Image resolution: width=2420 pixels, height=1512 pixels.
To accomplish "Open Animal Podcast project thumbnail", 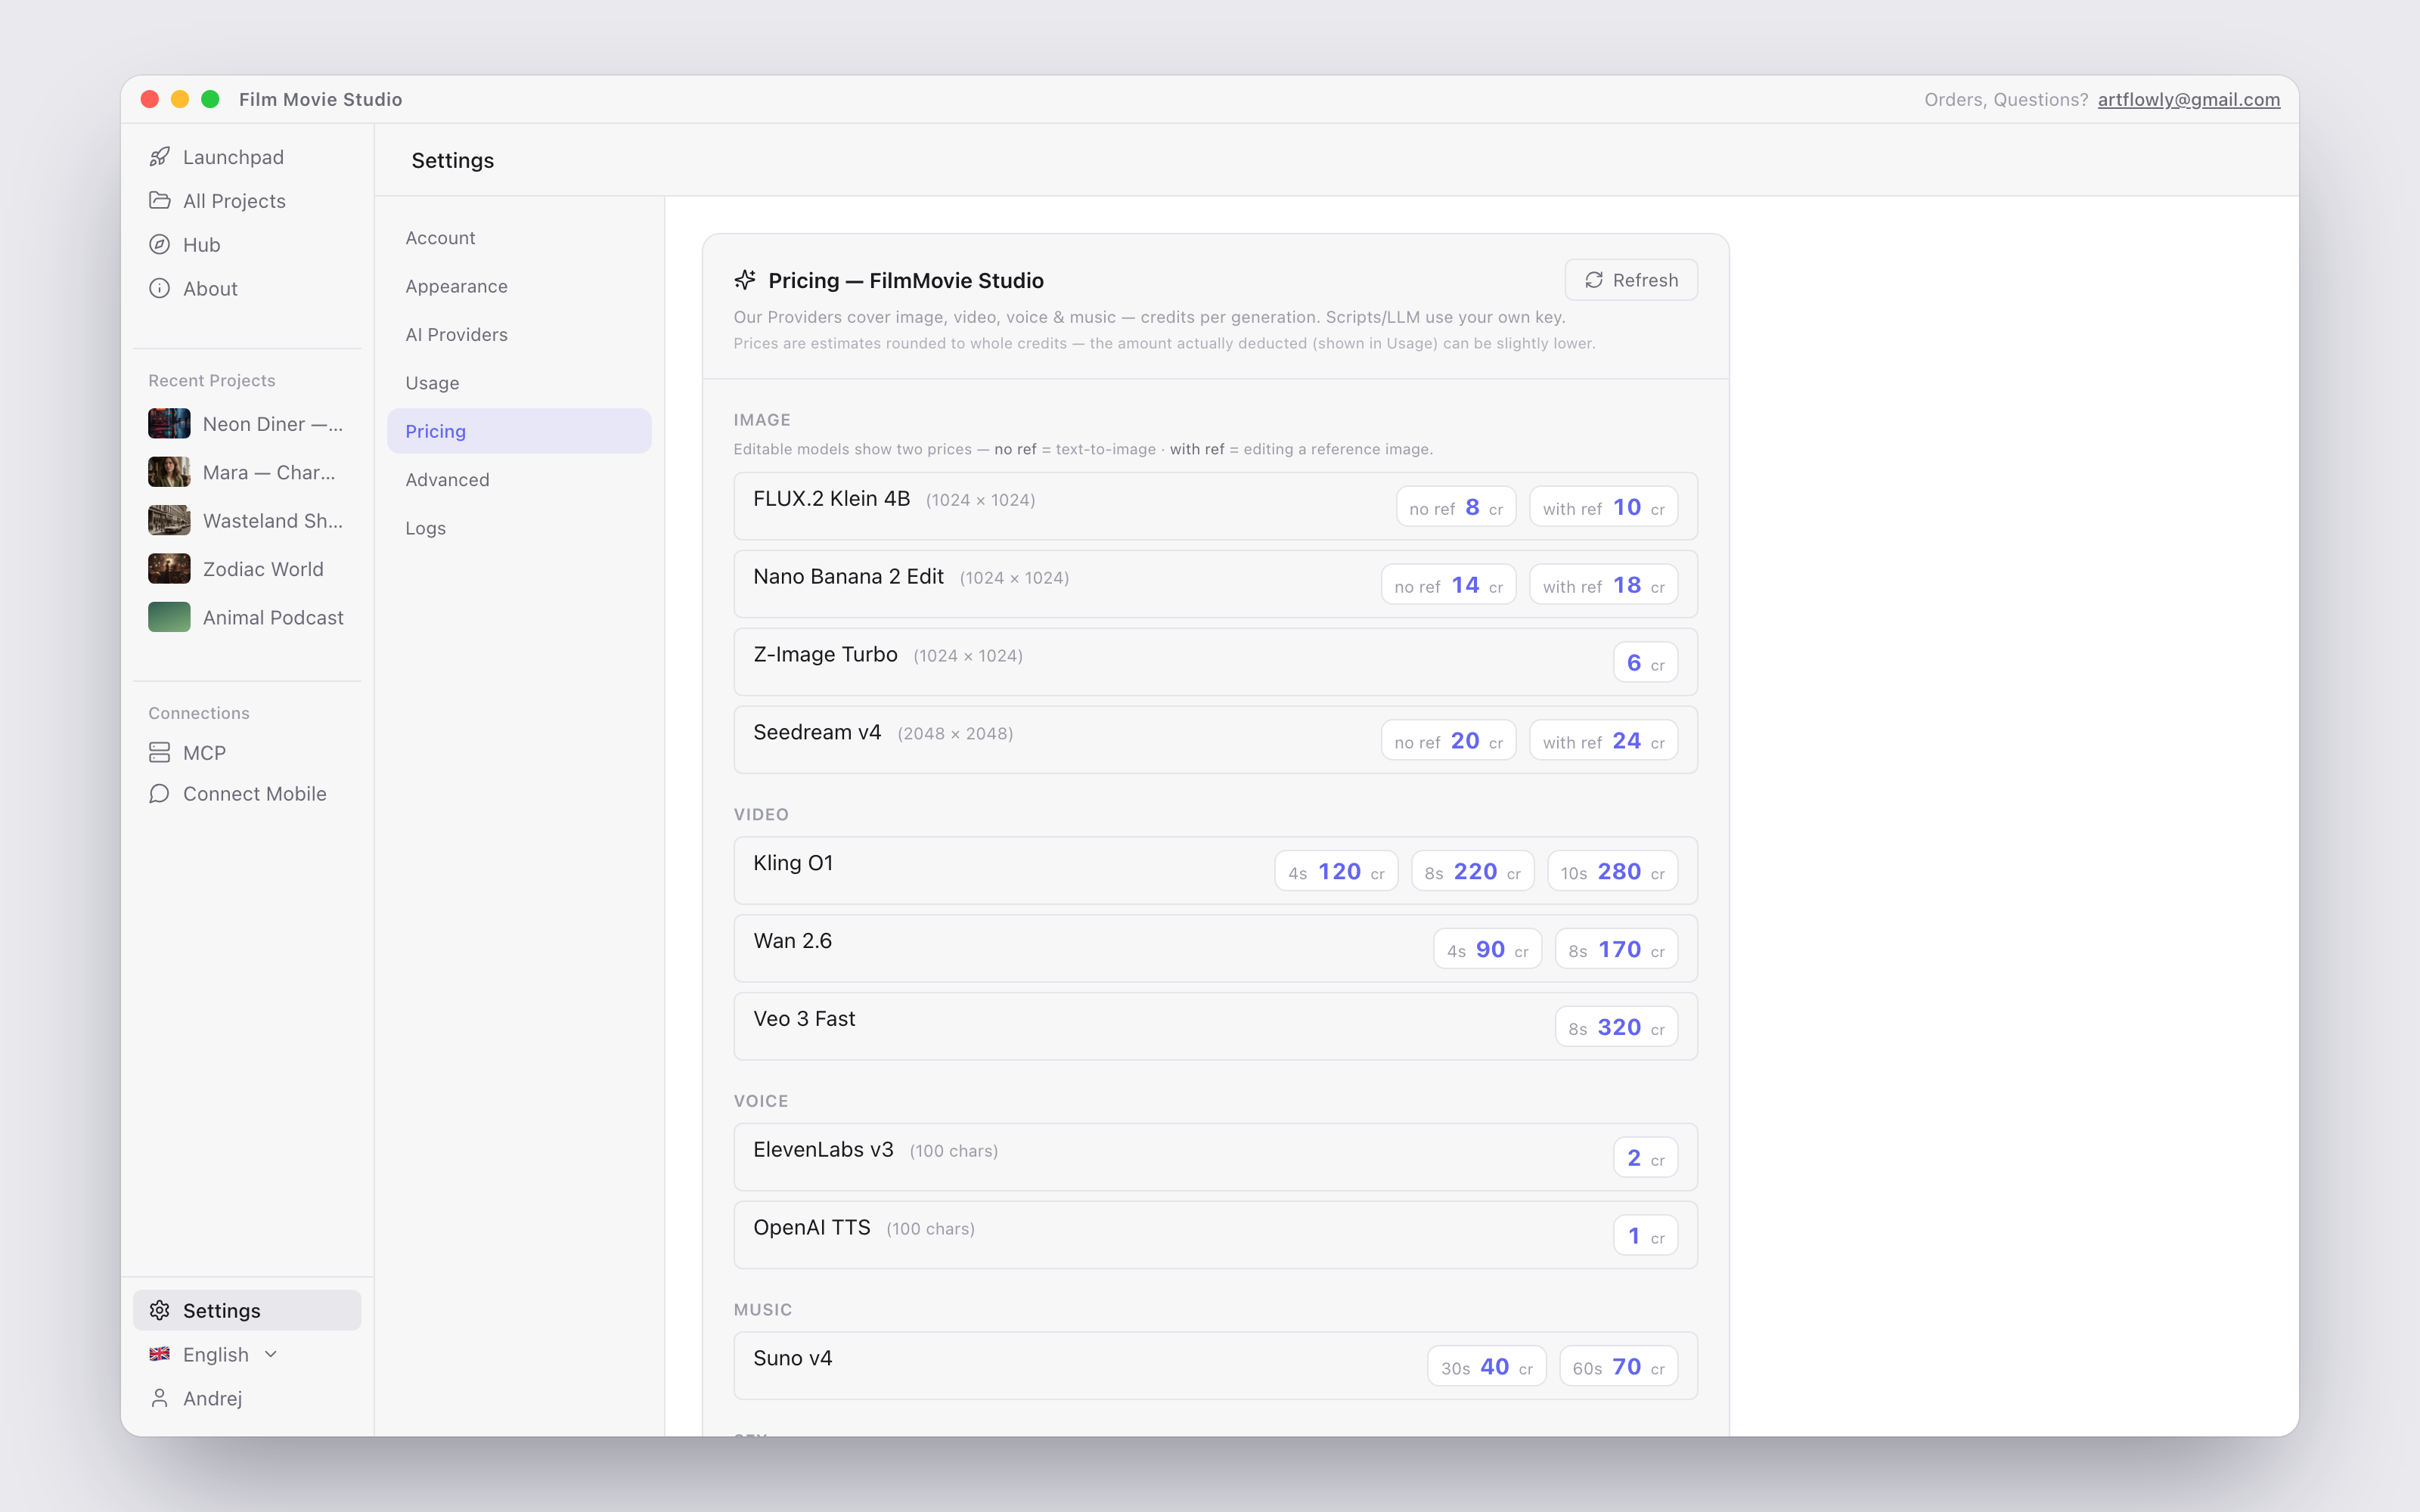I will 169,618.
